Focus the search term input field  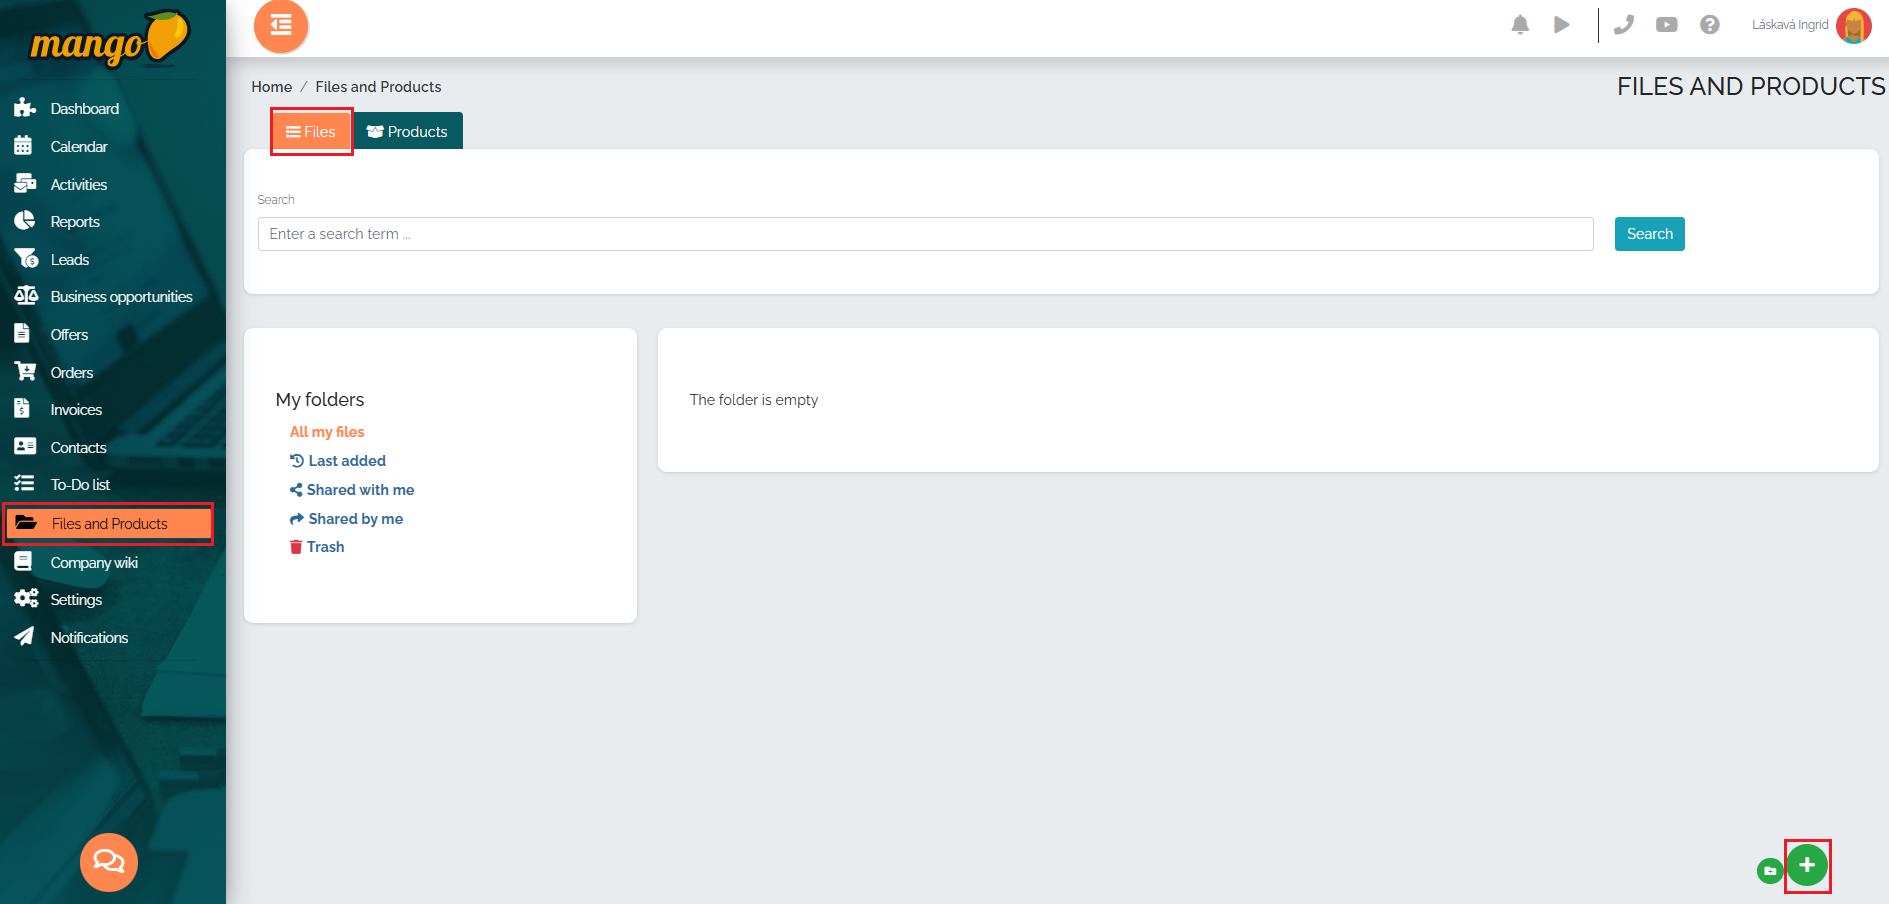pos(926,234)
